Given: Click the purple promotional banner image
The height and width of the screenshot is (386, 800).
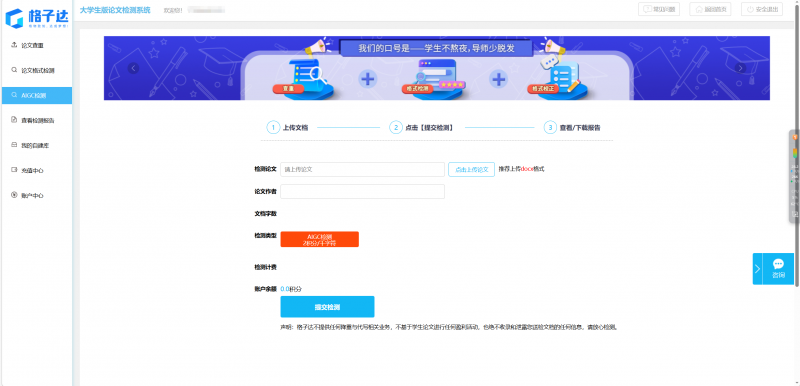Looking at the screenshot, I should (x=437, y=68).
